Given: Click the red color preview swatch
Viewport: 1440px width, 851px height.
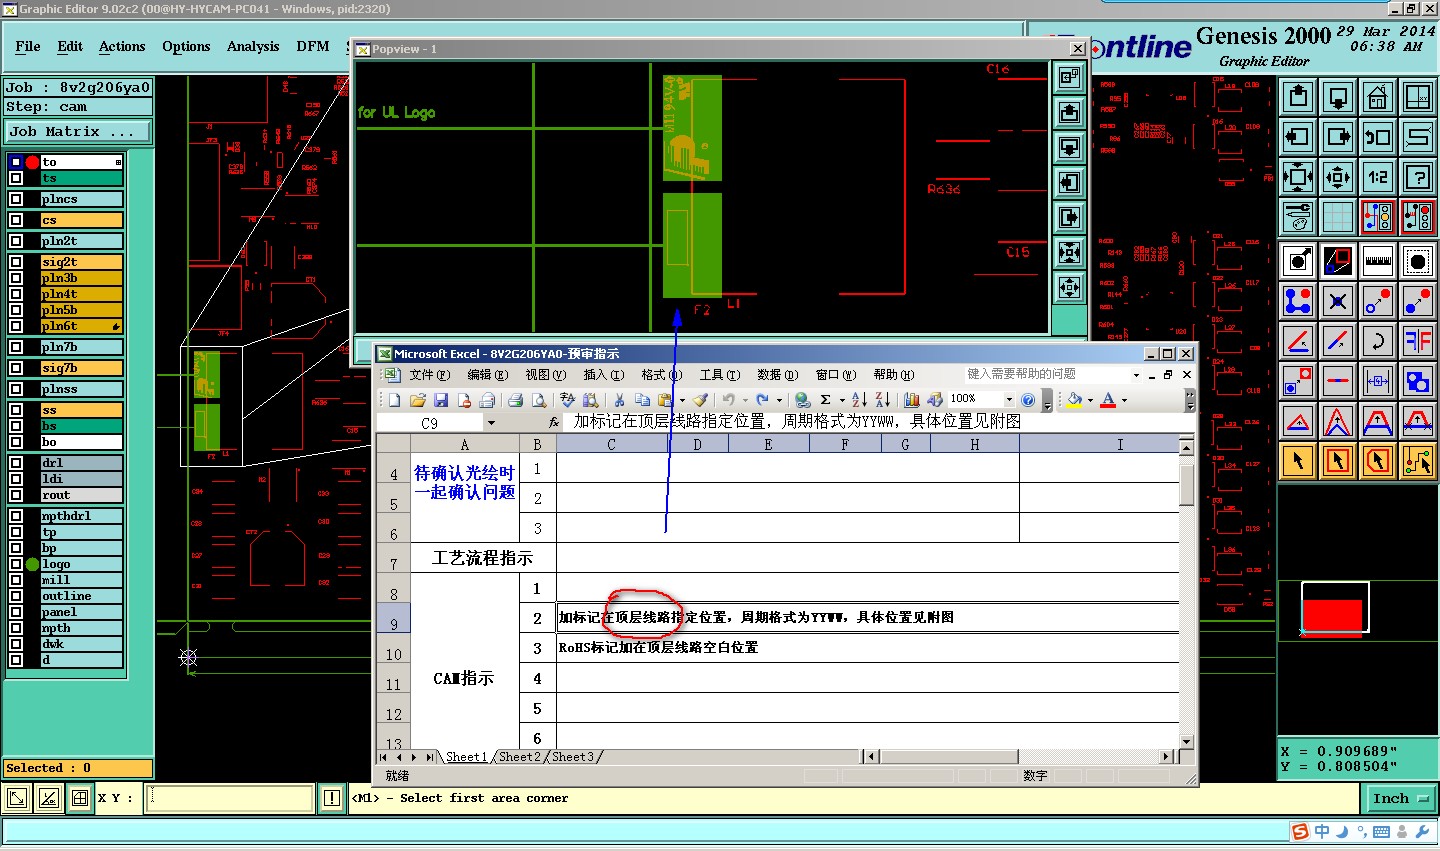Looking at the screenshot, I should pos(1332,616).
